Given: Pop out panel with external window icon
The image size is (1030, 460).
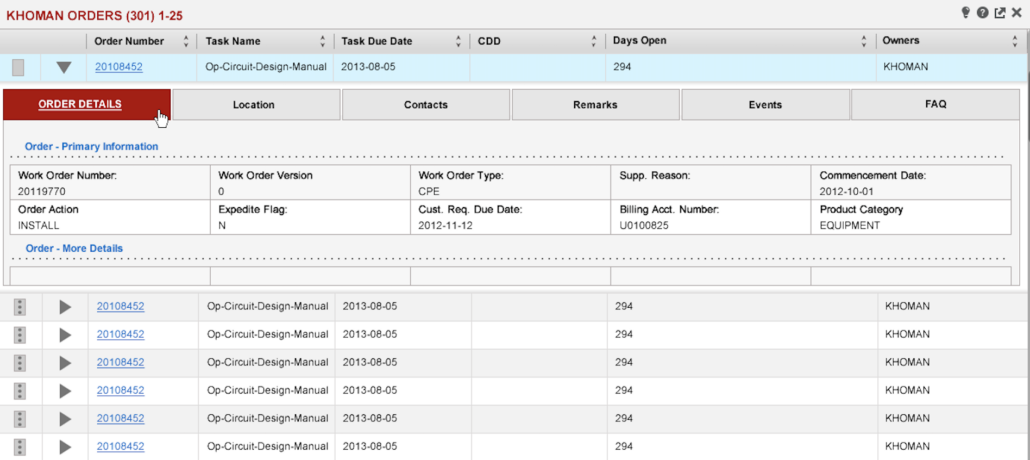Looking at the screenshot, I should tap(1000, 13).
